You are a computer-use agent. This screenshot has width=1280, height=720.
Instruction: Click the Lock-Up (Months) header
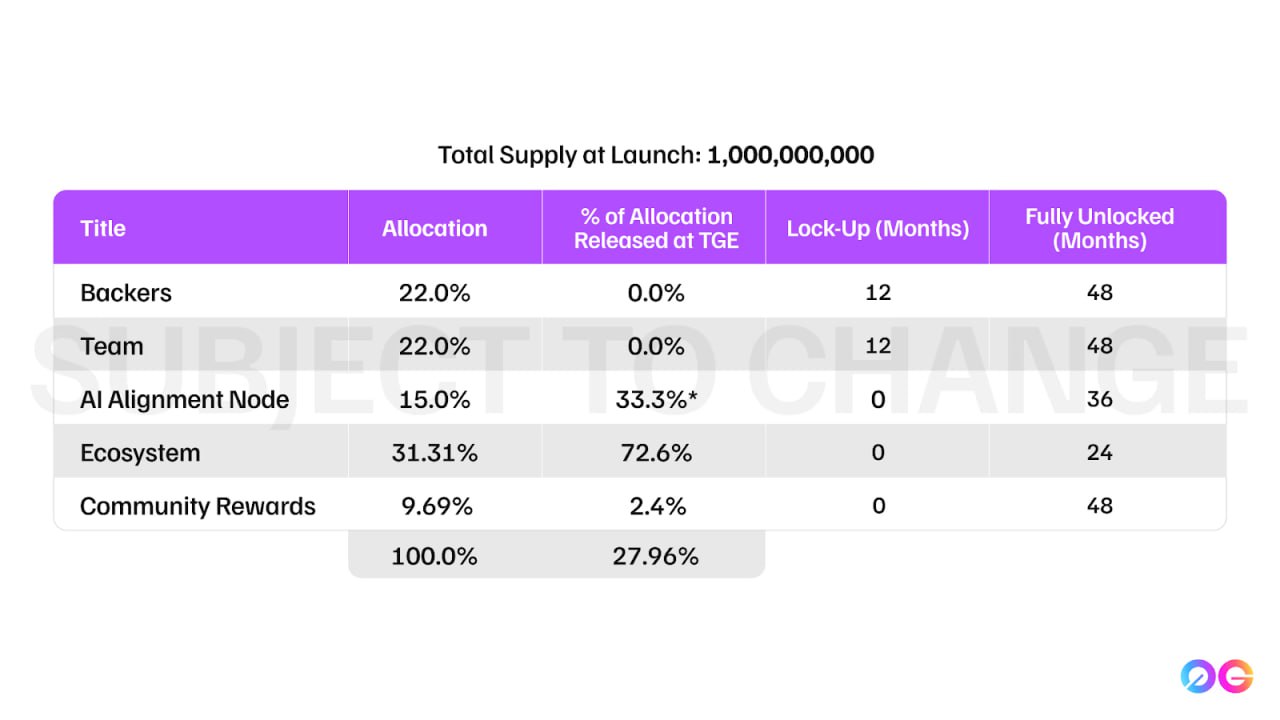click(878, 228)
